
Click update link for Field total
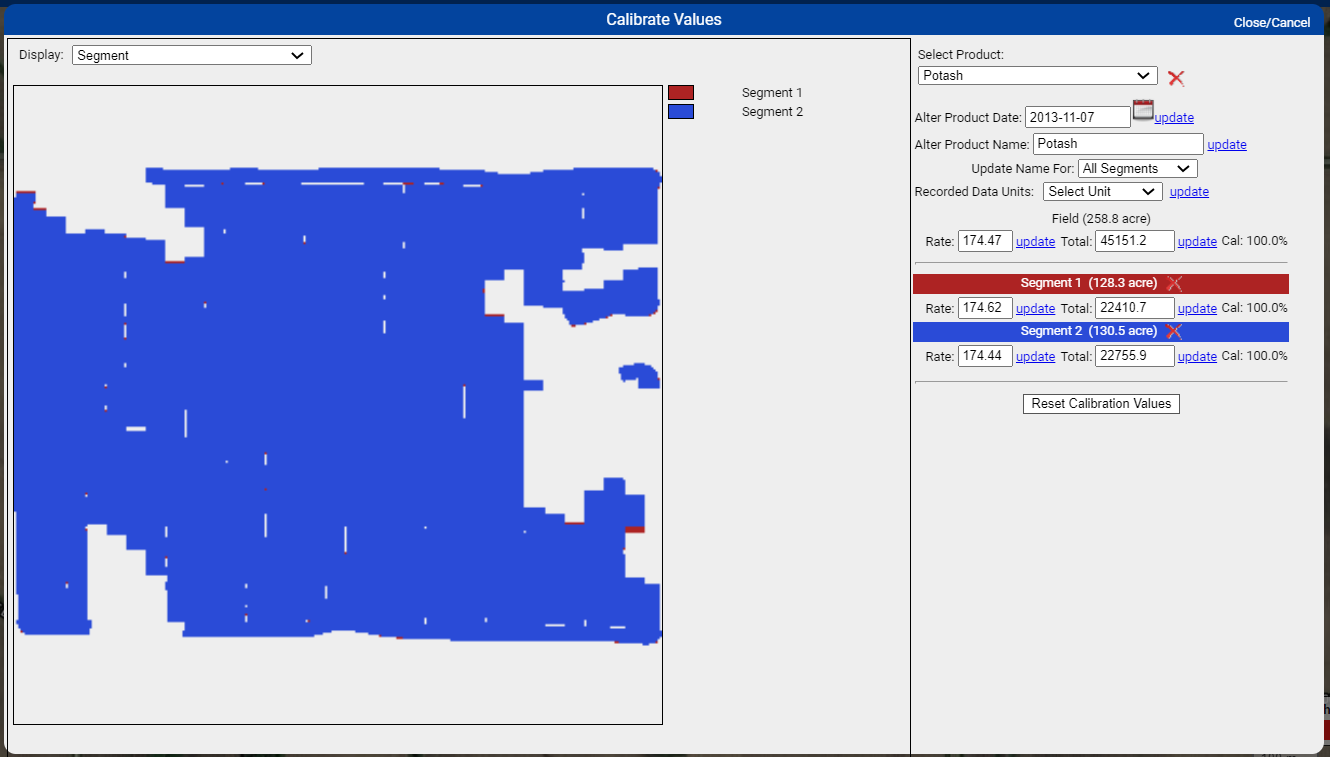pos(1197,242)
